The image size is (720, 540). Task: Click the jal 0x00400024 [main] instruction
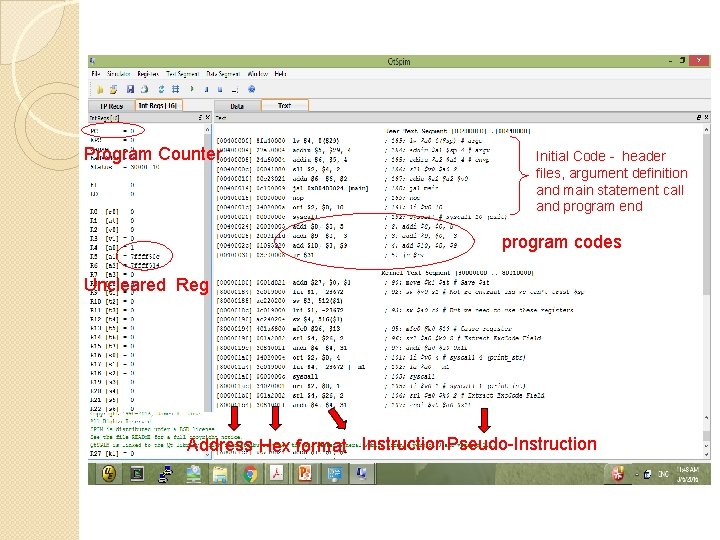click(x=331, y=188)
